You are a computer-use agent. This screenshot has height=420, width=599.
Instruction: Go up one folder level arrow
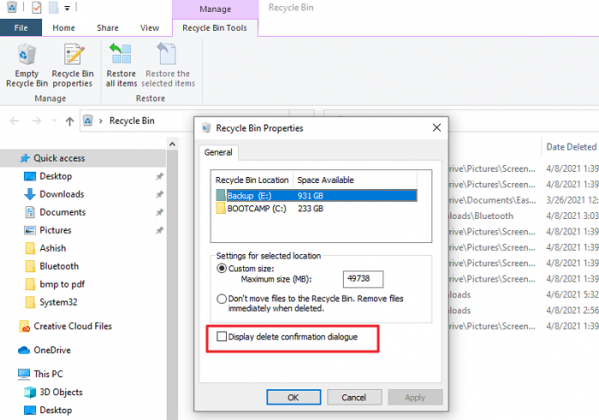[x=70, y=121]
